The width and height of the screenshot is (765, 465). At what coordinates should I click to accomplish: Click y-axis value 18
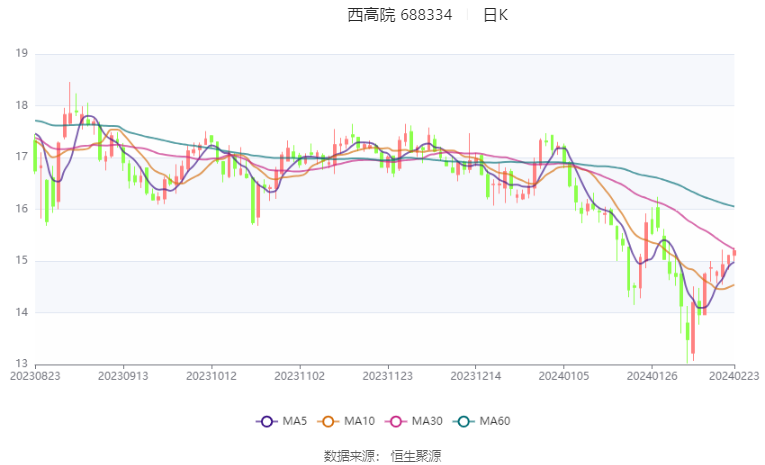pyautogui.click(x=21, y=105)
